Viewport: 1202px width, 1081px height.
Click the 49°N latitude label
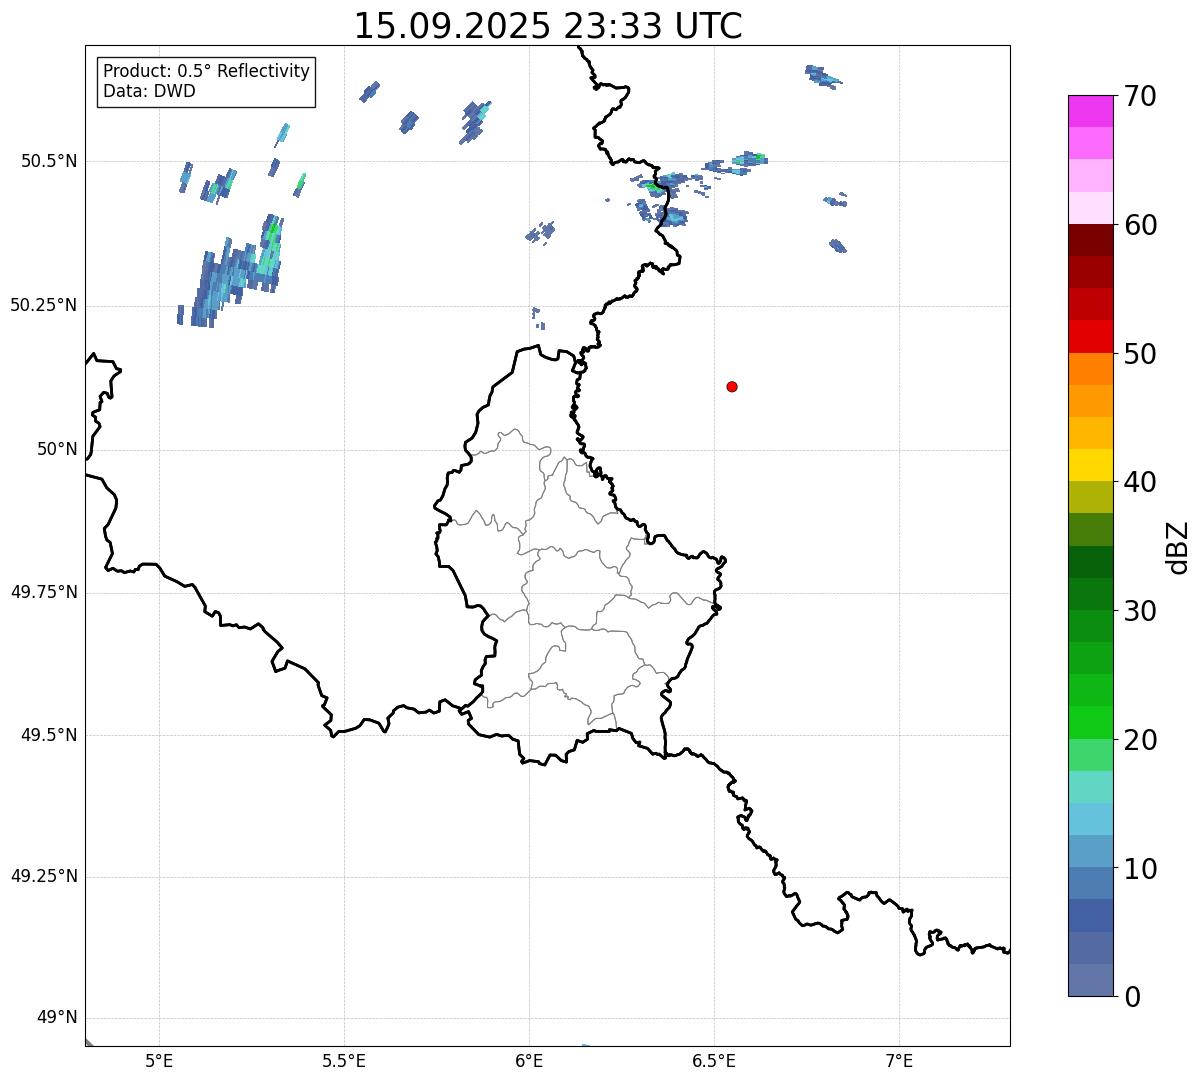tap(57, 1018)
